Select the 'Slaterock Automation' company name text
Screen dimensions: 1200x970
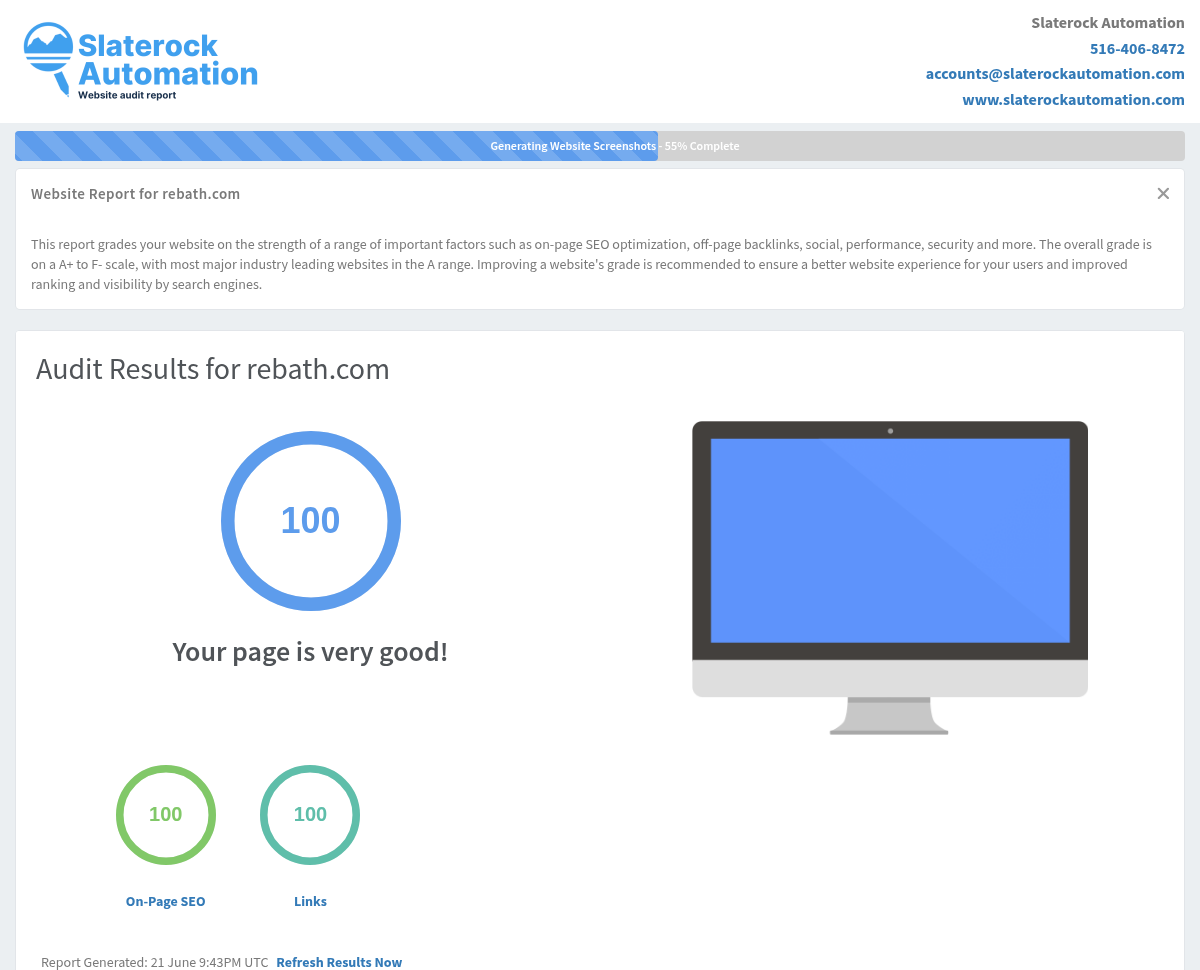point(1108,23)
